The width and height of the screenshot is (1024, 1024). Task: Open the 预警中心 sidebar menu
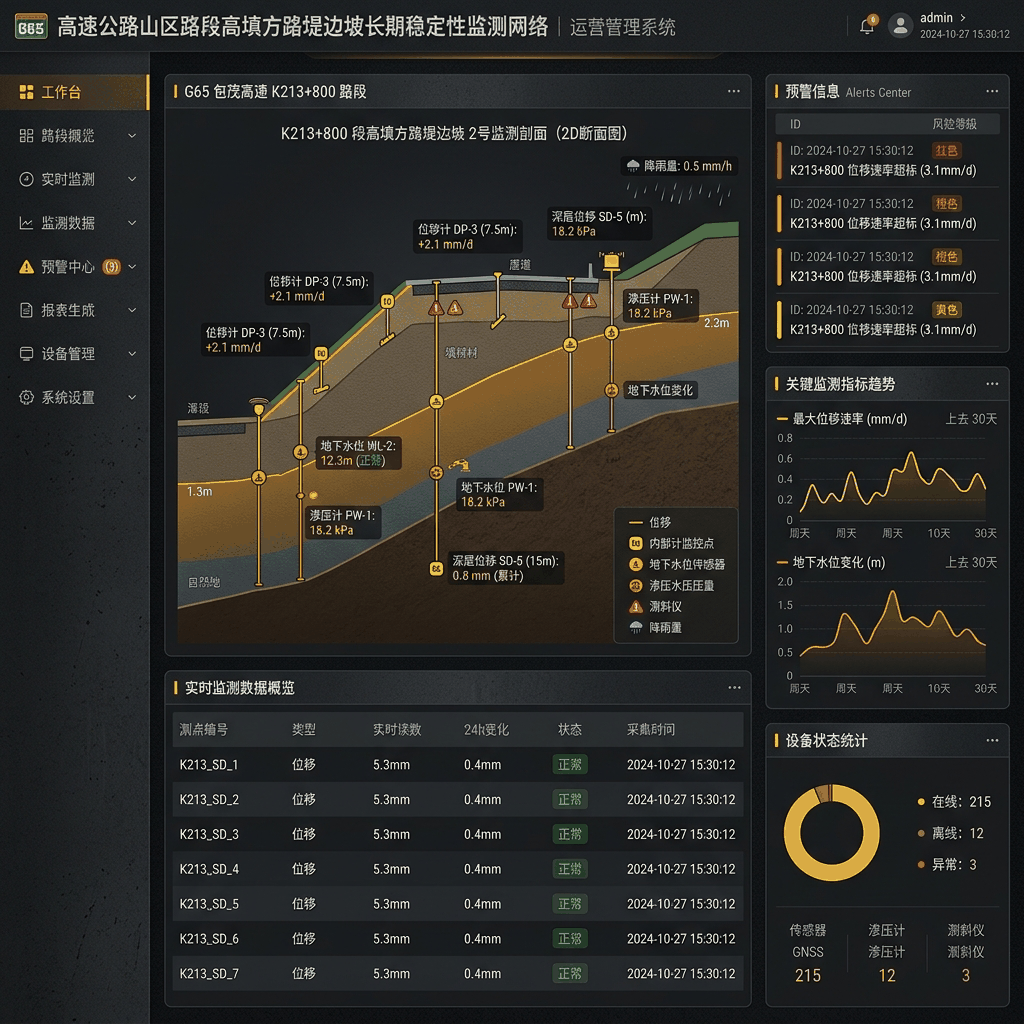(74, 266)
